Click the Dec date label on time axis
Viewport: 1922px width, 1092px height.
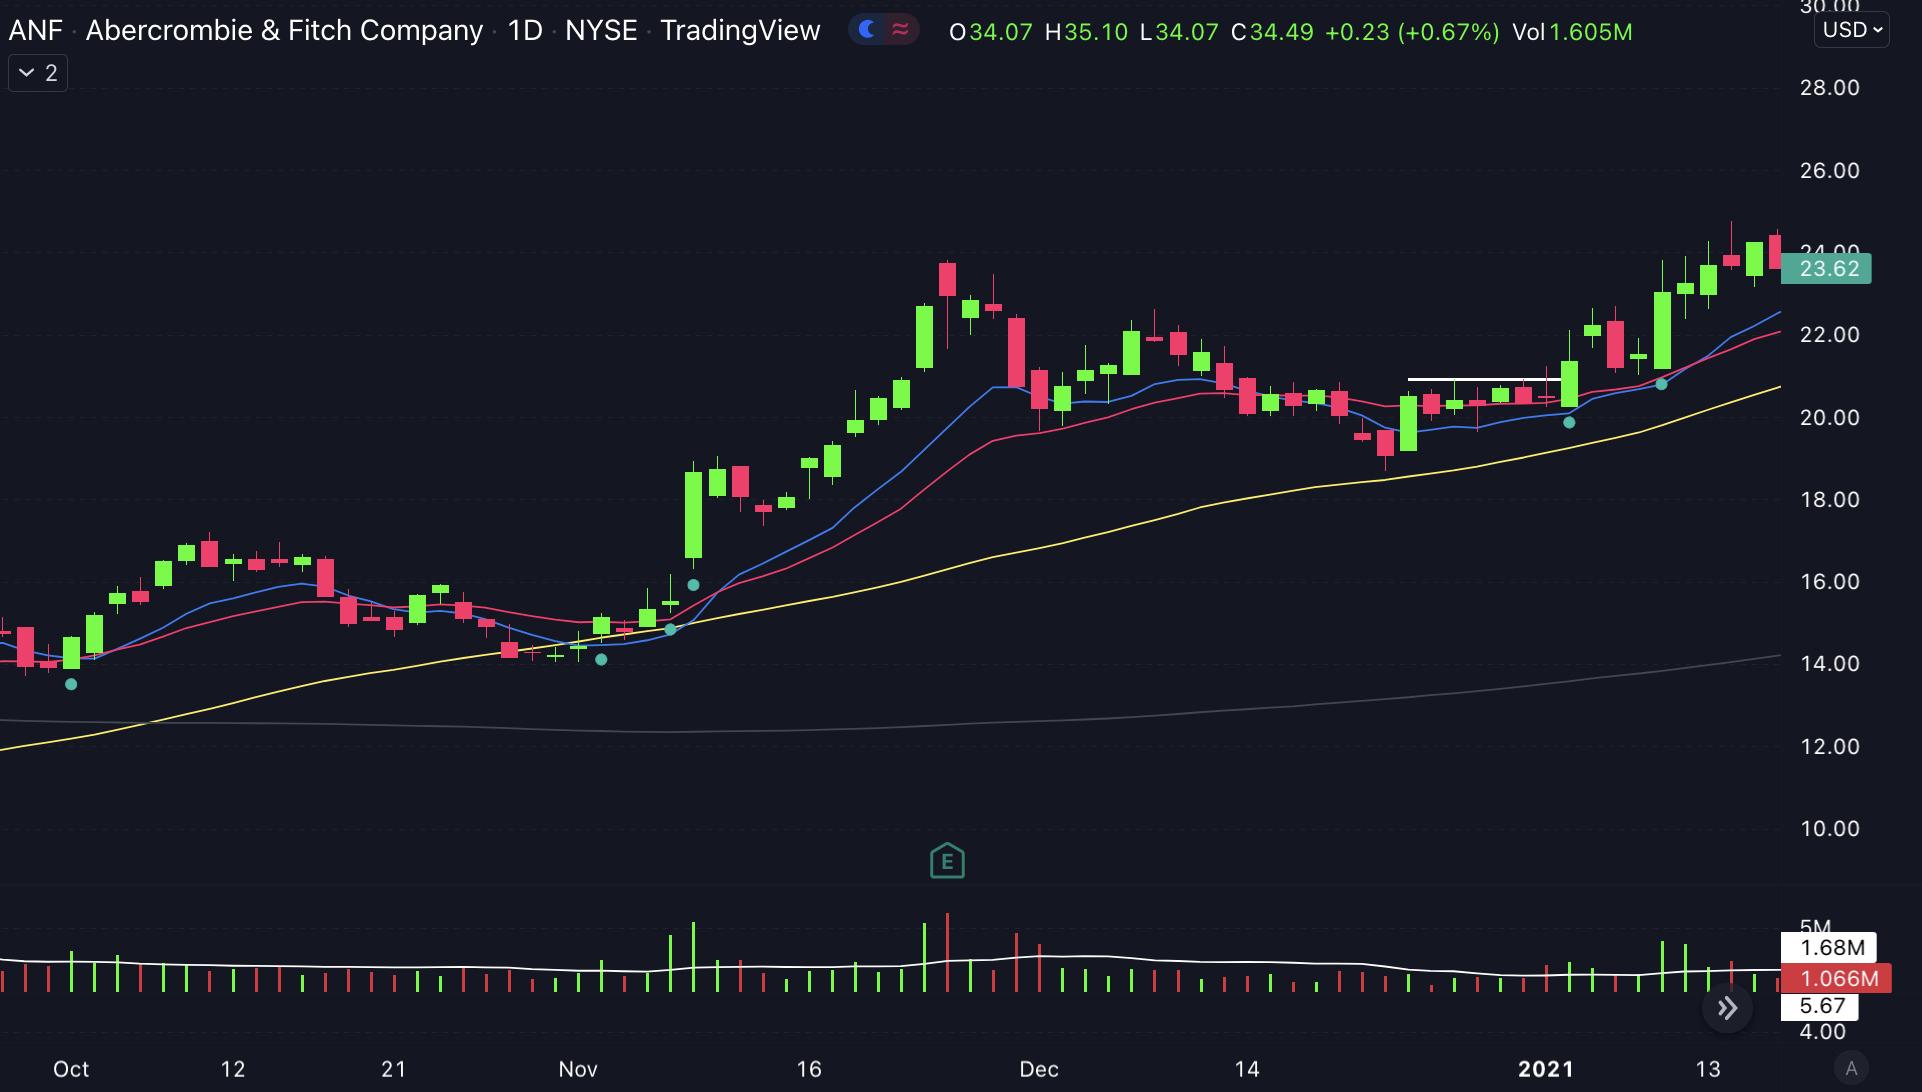(x=1039, y=1069)
